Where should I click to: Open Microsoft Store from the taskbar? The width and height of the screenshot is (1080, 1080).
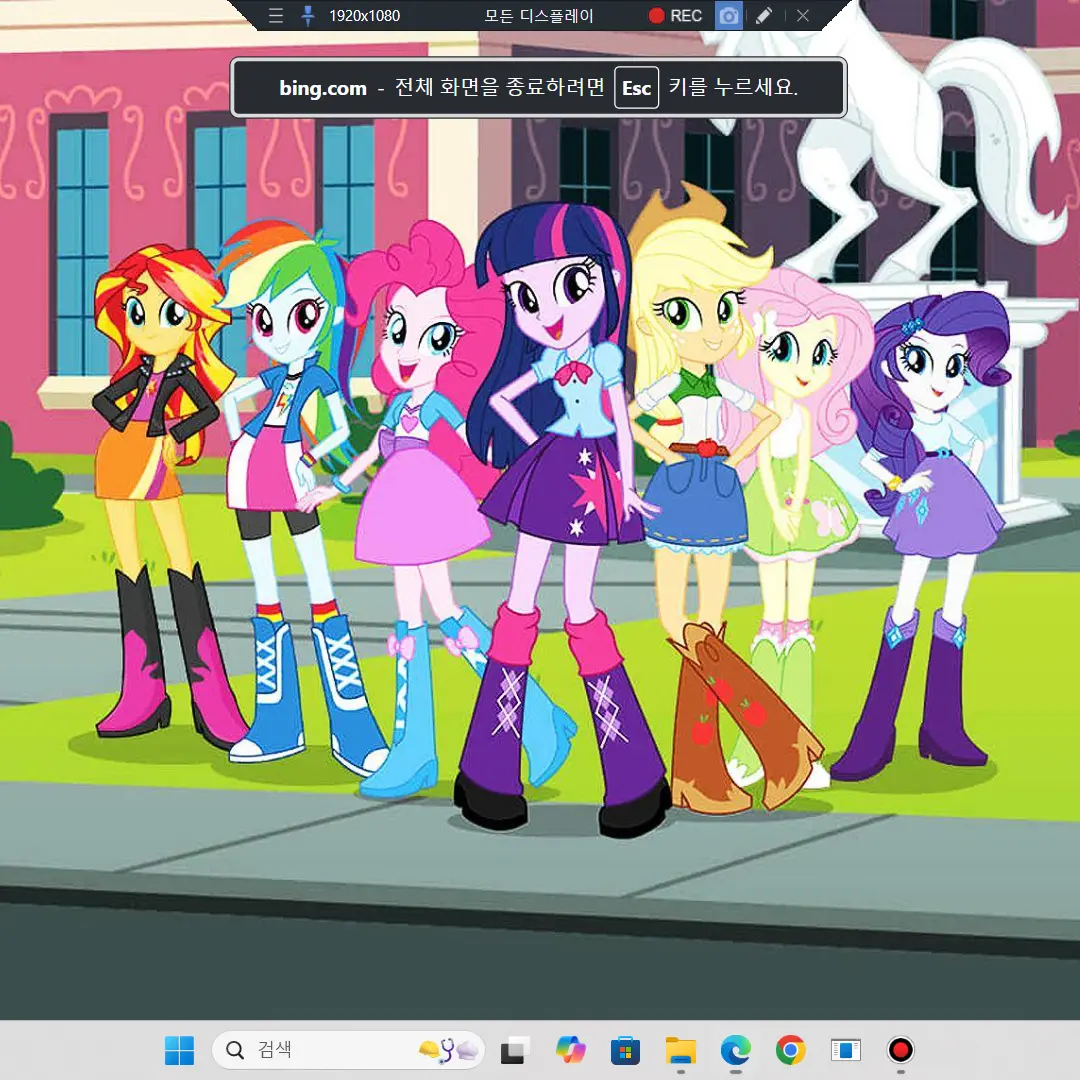[625, 1050]
